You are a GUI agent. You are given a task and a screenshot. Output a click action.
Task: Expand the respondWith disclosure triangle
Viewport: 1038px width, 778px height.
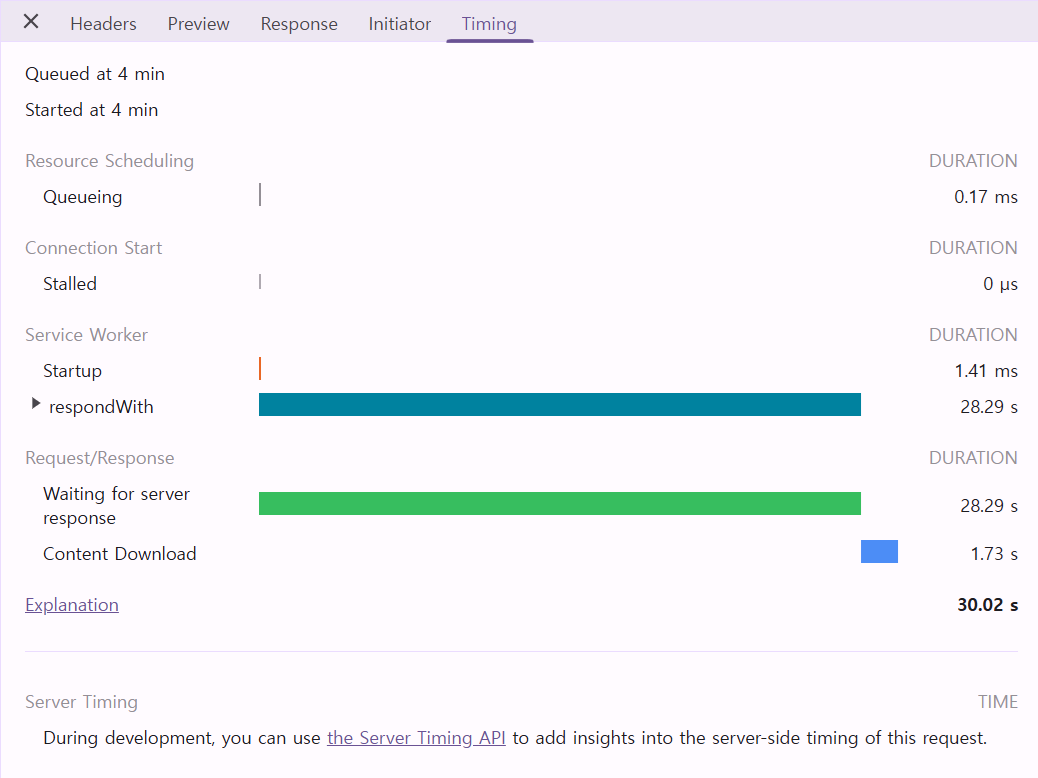click(x=36, y=404)
